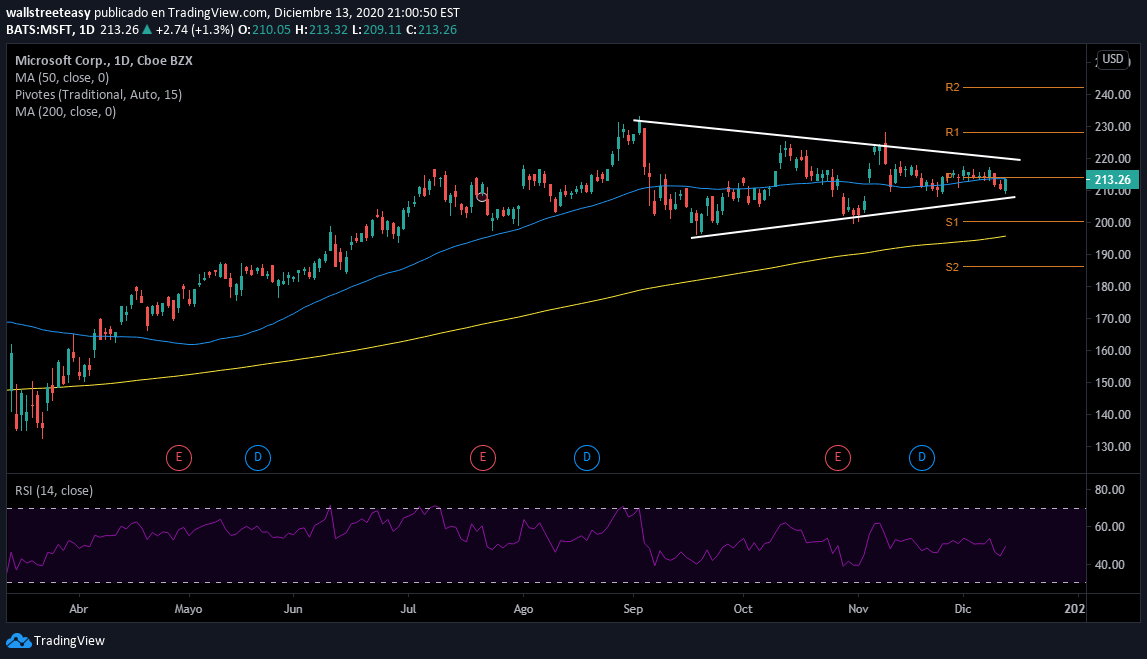
Task: Click the 190.00 price axis label
Action: 1113,255
